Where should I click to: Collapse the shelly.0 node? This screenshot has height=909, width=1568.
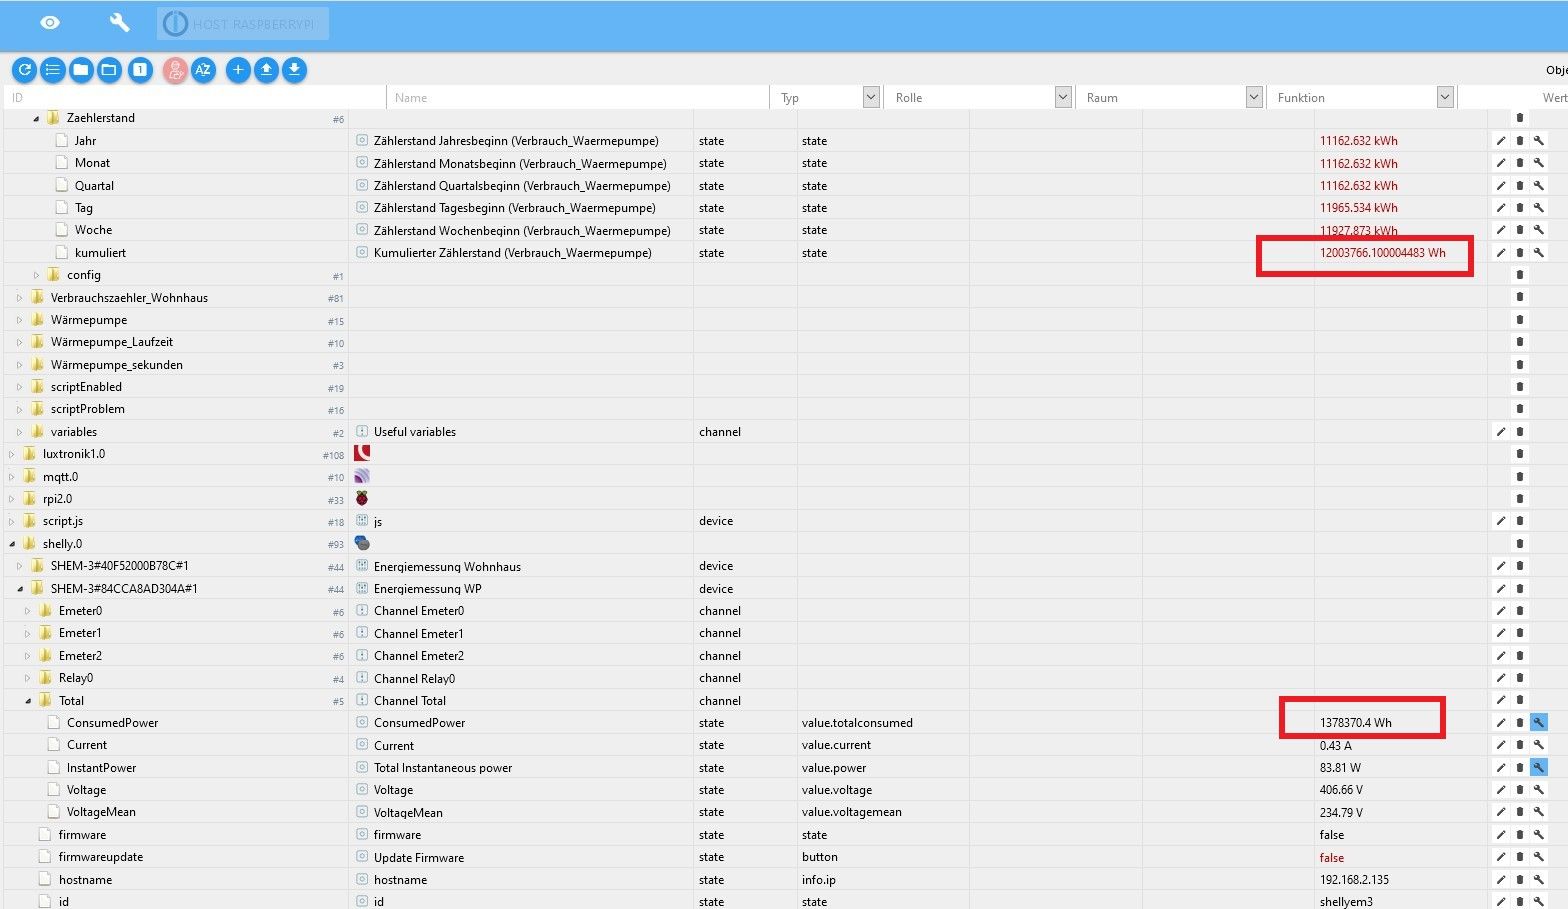(x=12, y=544)
